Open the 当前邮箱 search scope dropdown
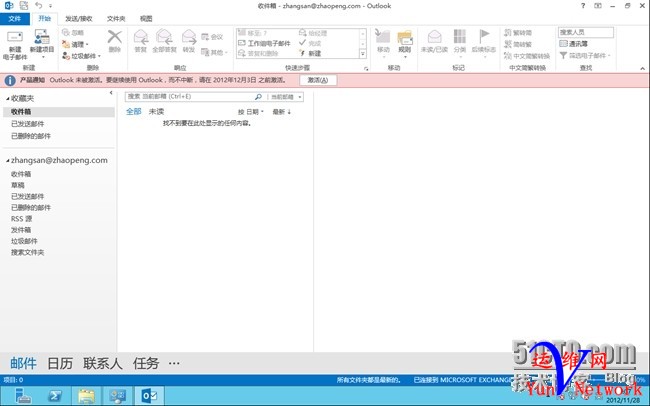The width and height of the screenshot is (650, 406). [286, 97]
